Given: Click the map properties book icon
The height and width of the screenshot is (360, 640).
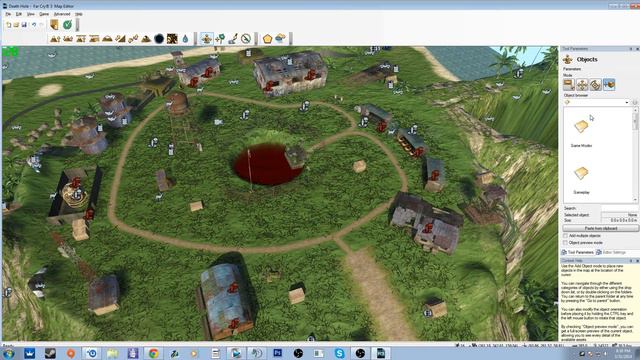Looking at the screenshot, I should click(x=54, y=25).
